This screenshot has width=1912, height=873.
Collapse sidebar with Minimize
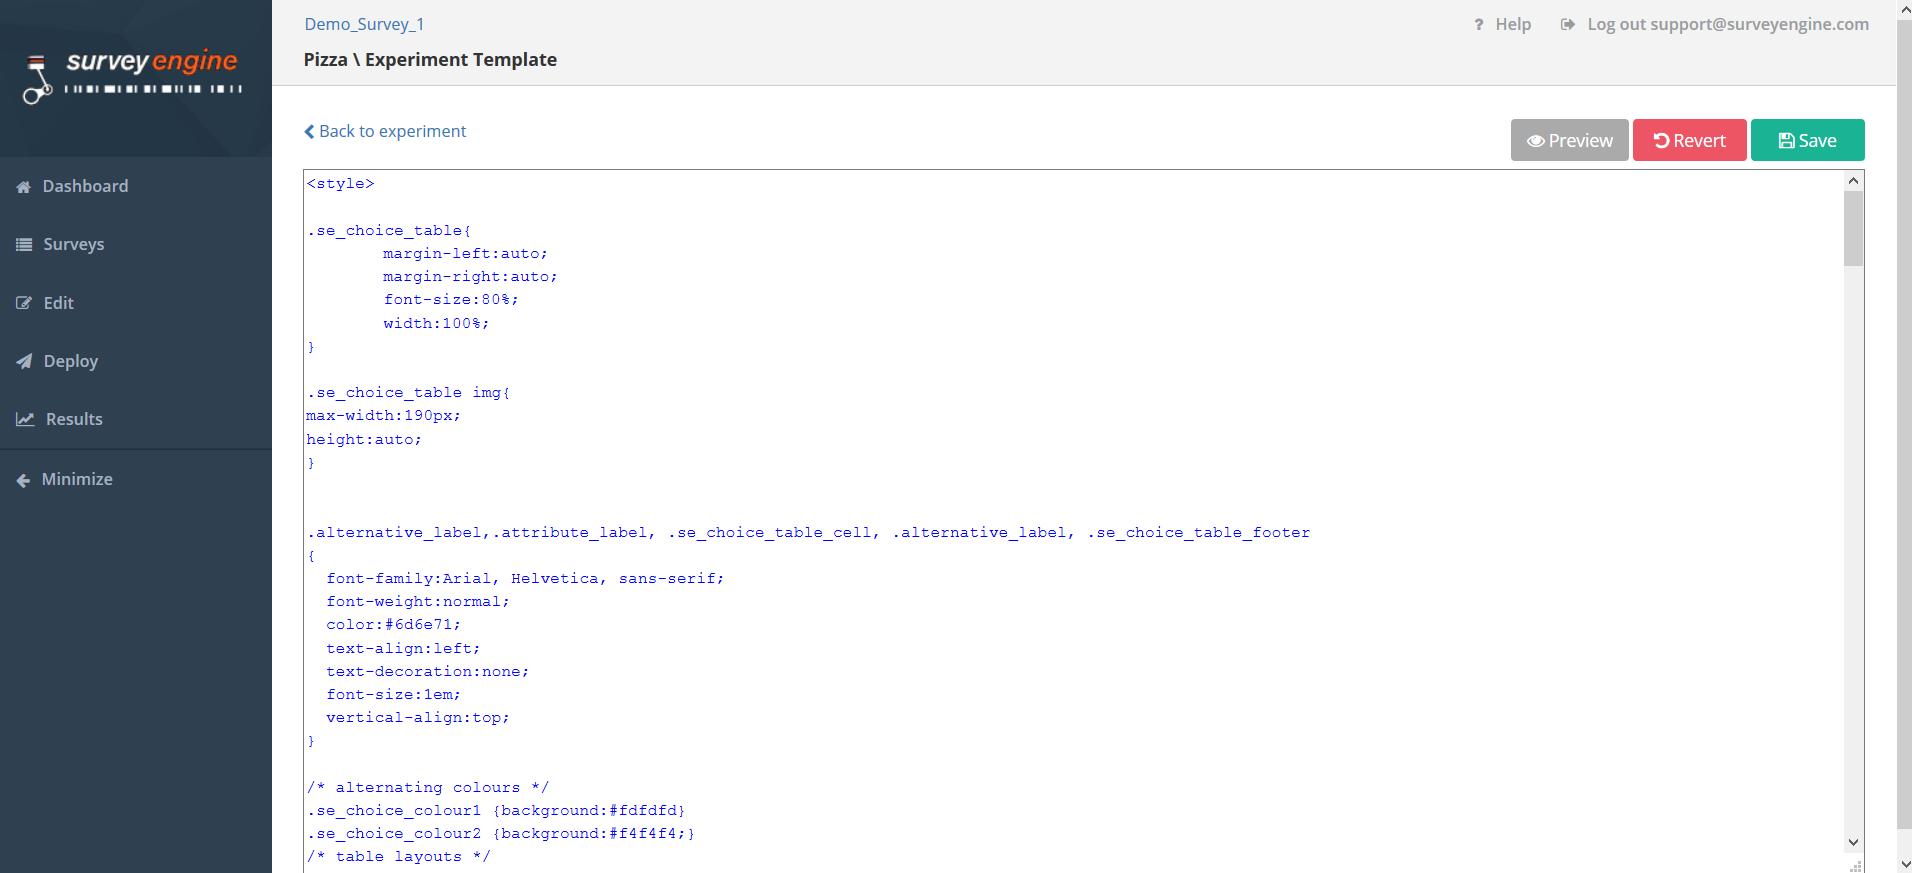point(77,480)
